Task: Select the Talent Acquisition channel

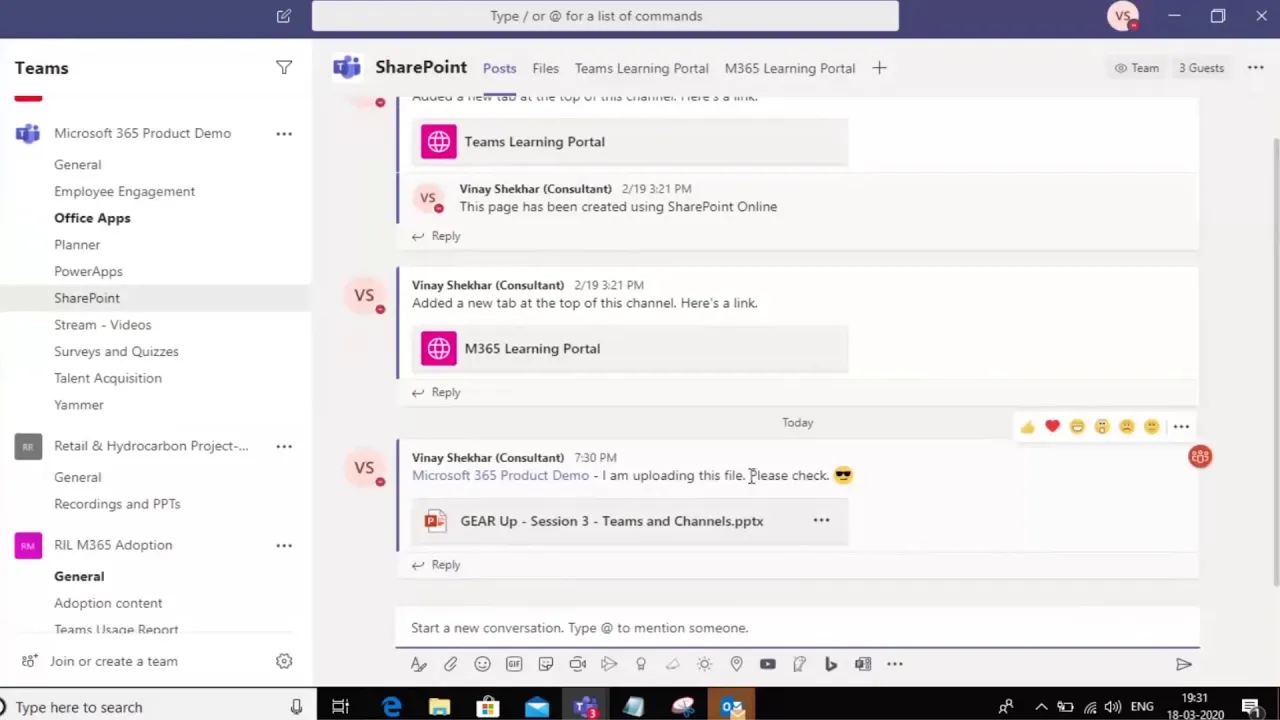Action: tap(108, 378)
